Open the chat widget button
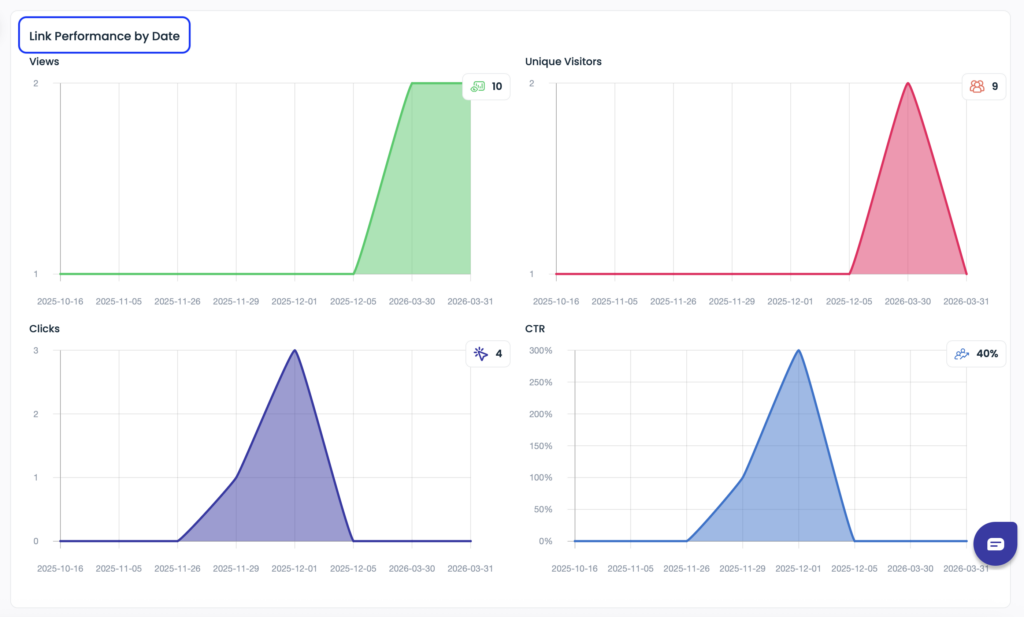The height and width of the screenshot is (617, 1024). click(x=995, y=544)
